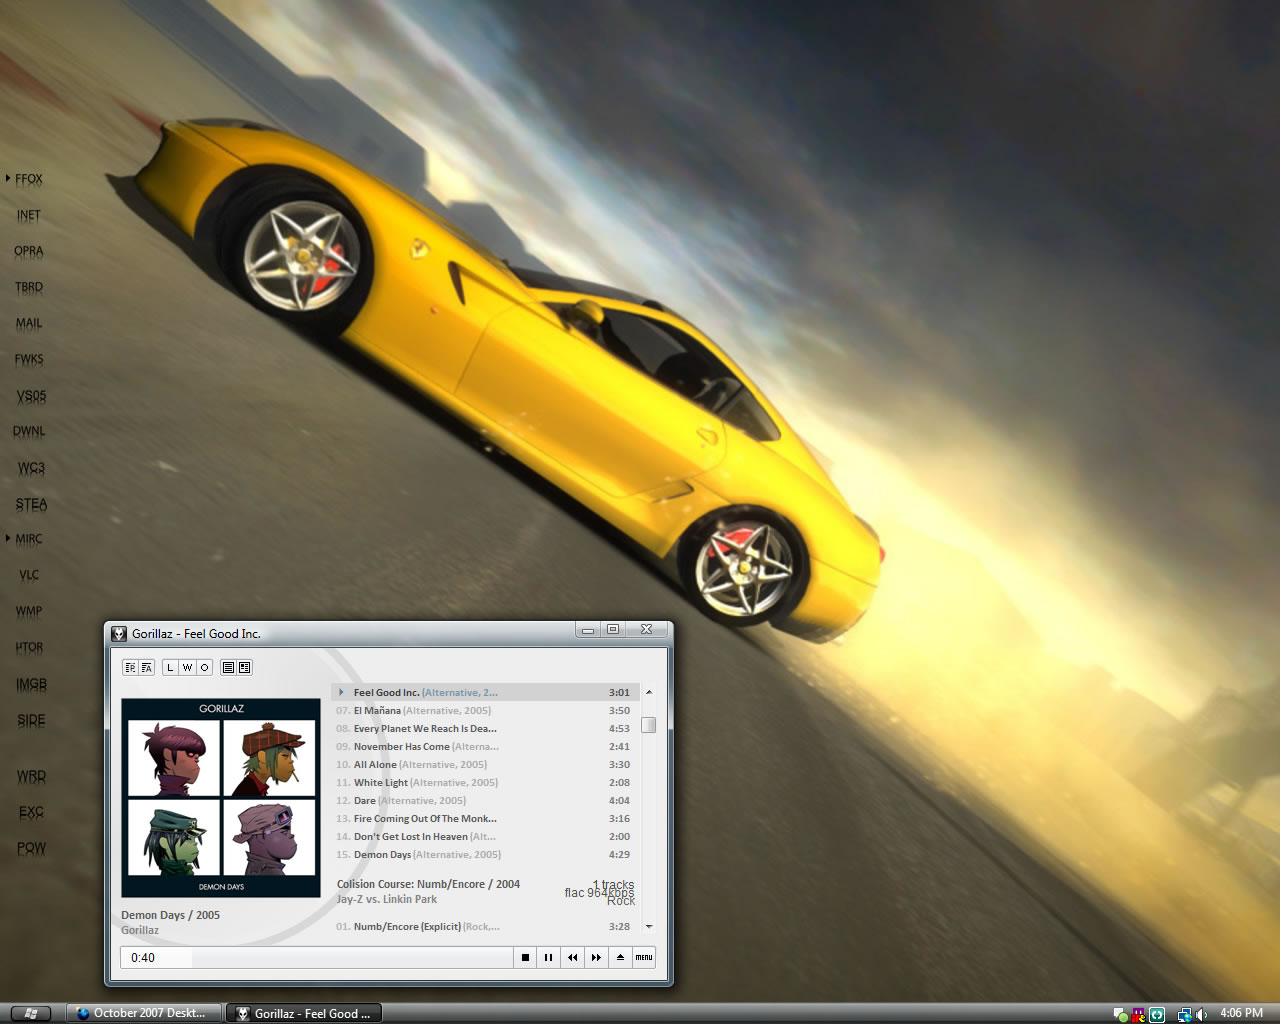
Task: Skip to the previous track
Action: click(572, 957)
